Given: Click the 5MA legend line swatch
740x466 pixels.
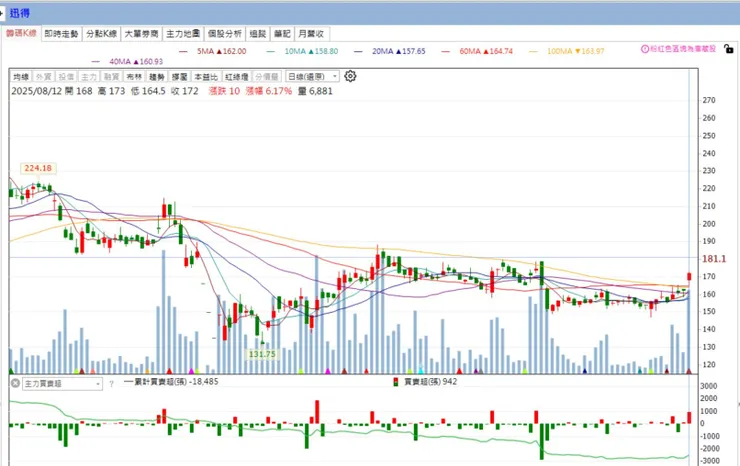Looking at the screenshot, I should [183, 51].
